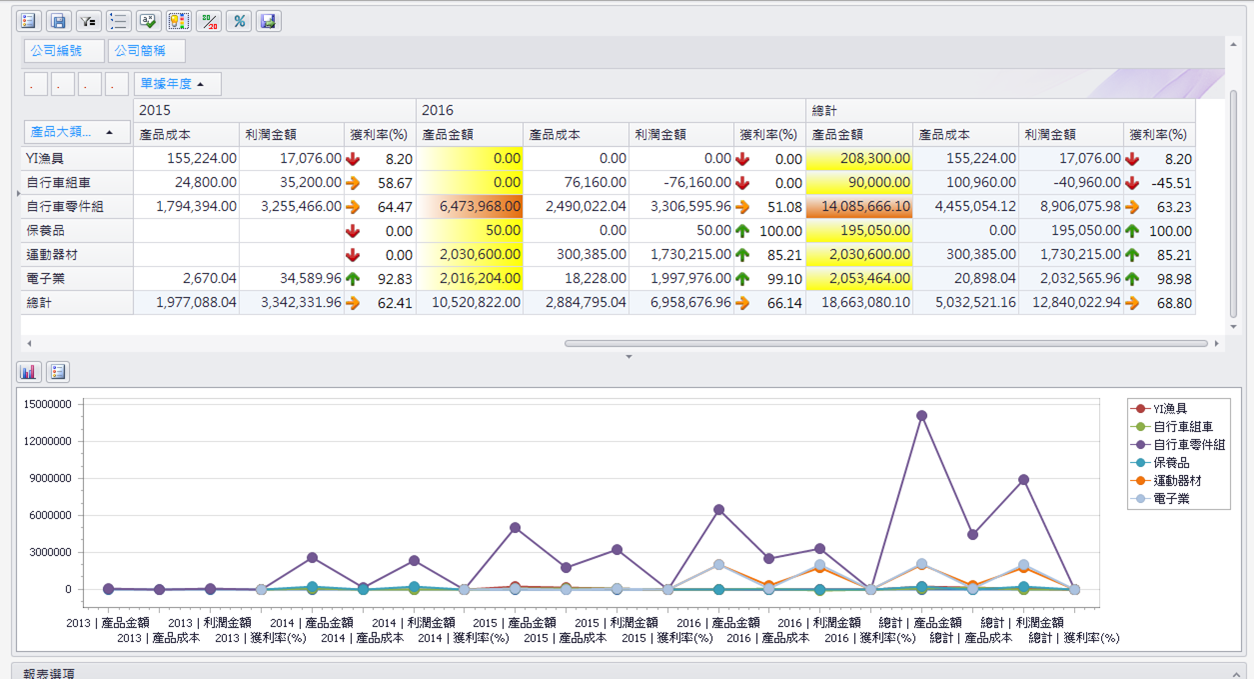Click the 自行車零件組 legend entry

pos(1178,445)
